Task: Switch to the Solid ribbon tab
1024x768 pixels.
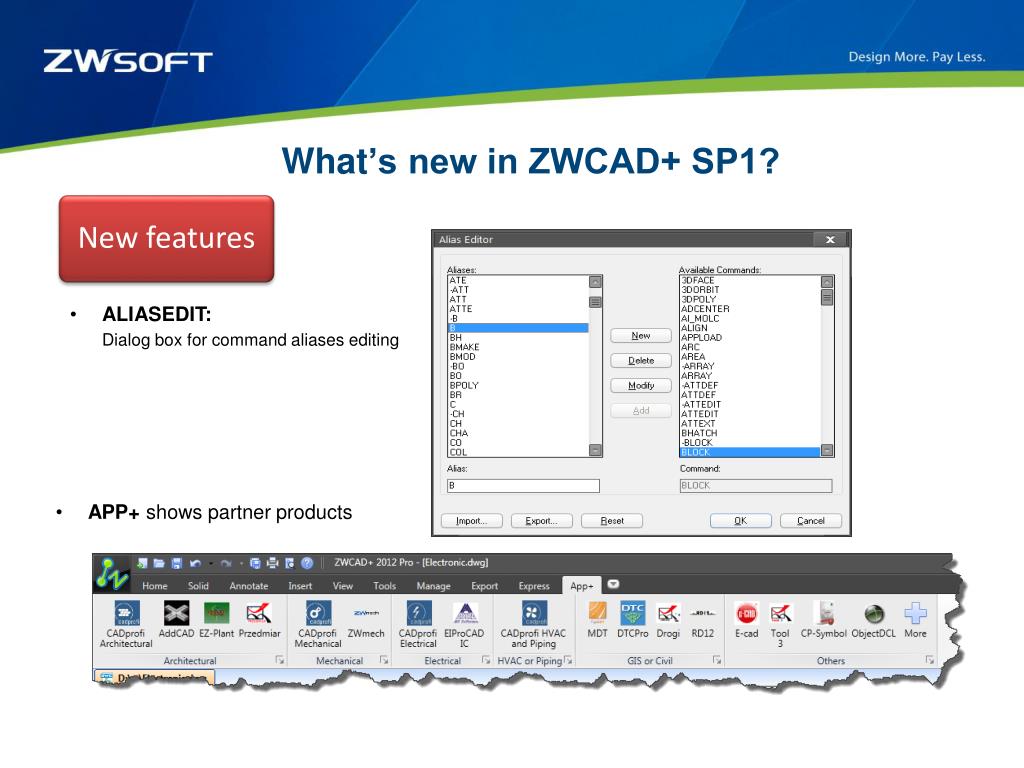Action: coord(198,586)
